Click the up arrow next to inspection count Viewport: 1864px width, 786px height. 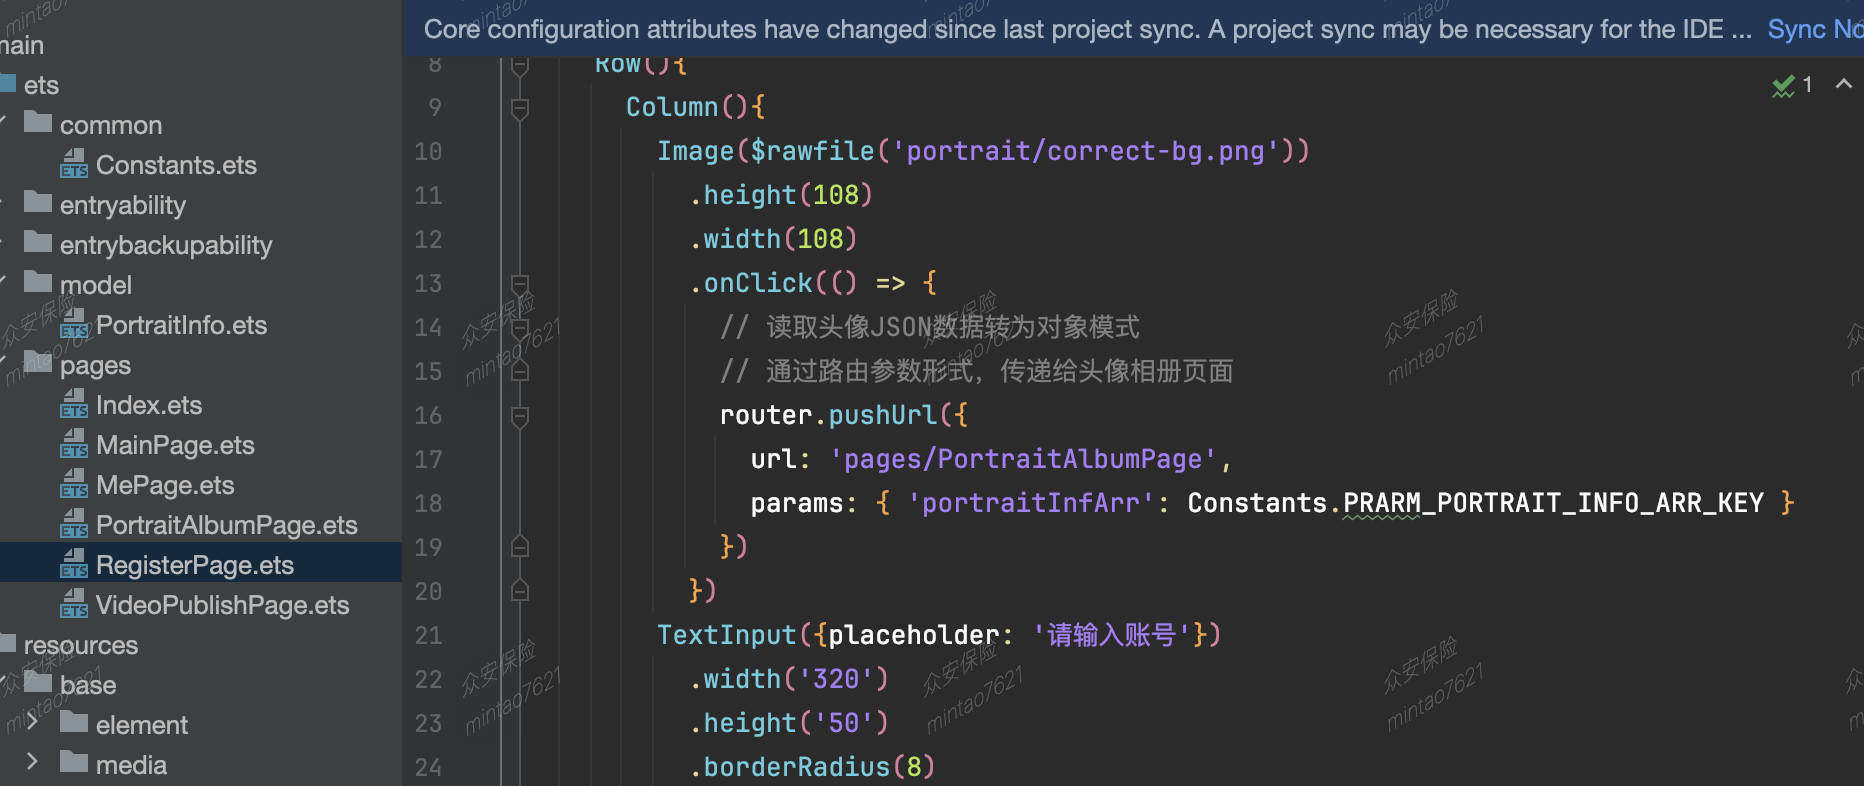(x=1844, y=85)
